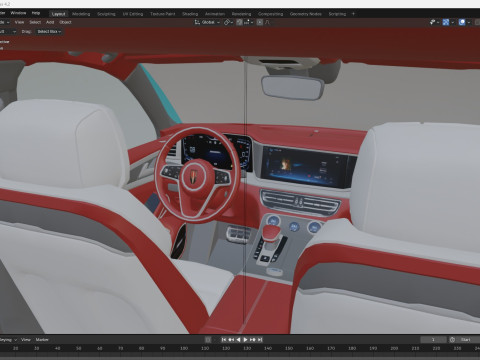Play the animation forward
The height and width of the screenshot is (360, 480).
[x=245, y=340]
